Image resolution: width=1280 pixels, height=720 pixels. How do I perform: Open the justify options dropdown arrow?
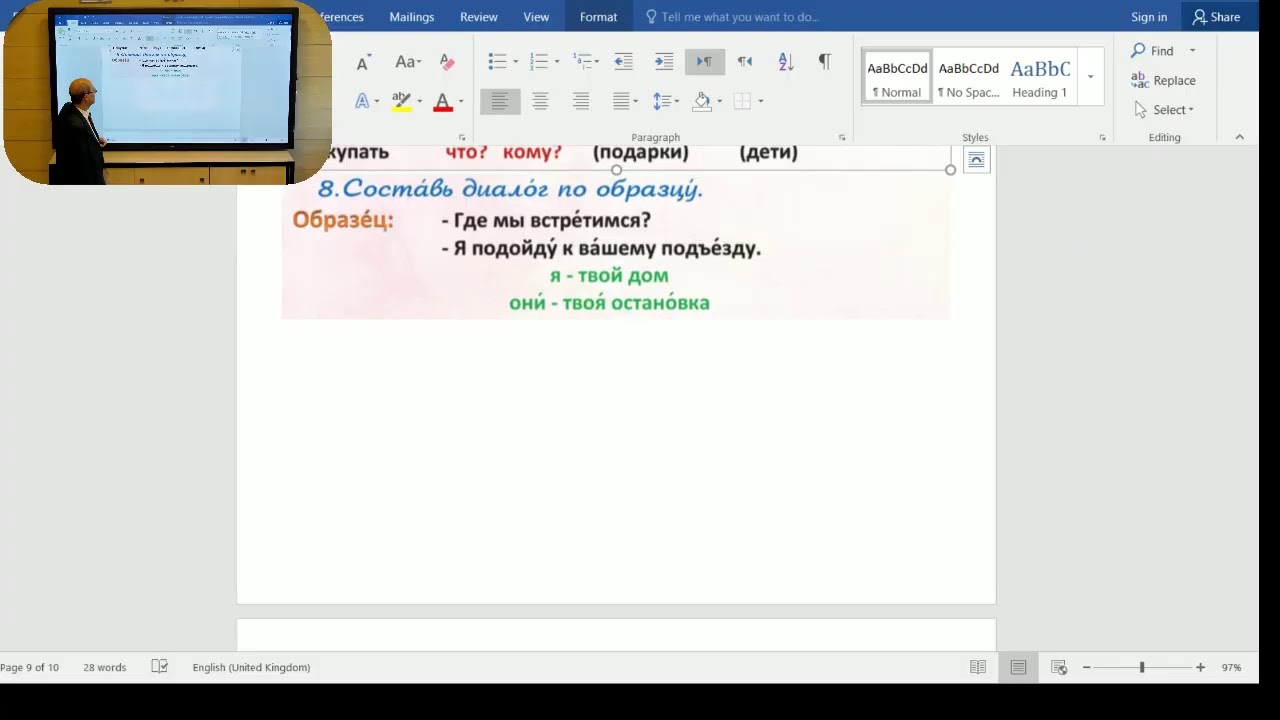point(636,102)
